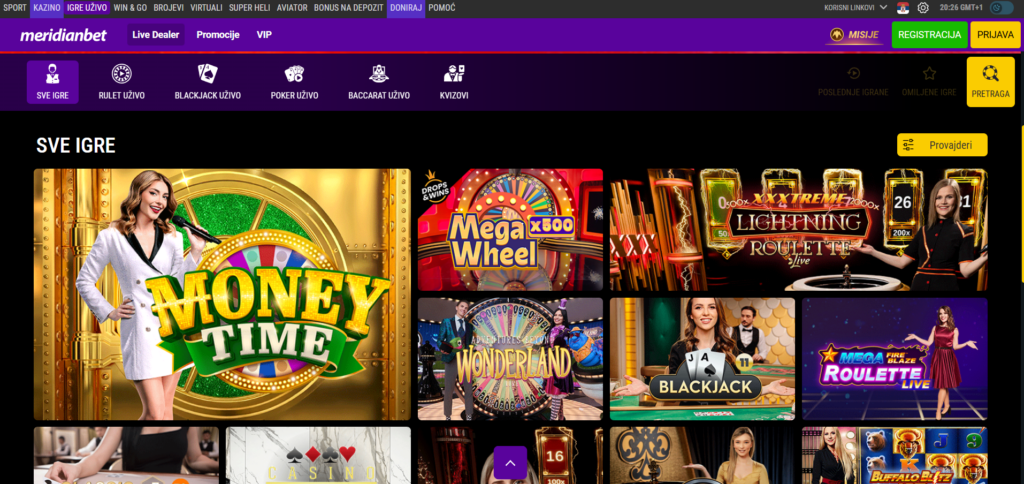Click the Pretraga search button
Image resolution: width=1024 pixels, height=484 pixels.
point(990,82)
